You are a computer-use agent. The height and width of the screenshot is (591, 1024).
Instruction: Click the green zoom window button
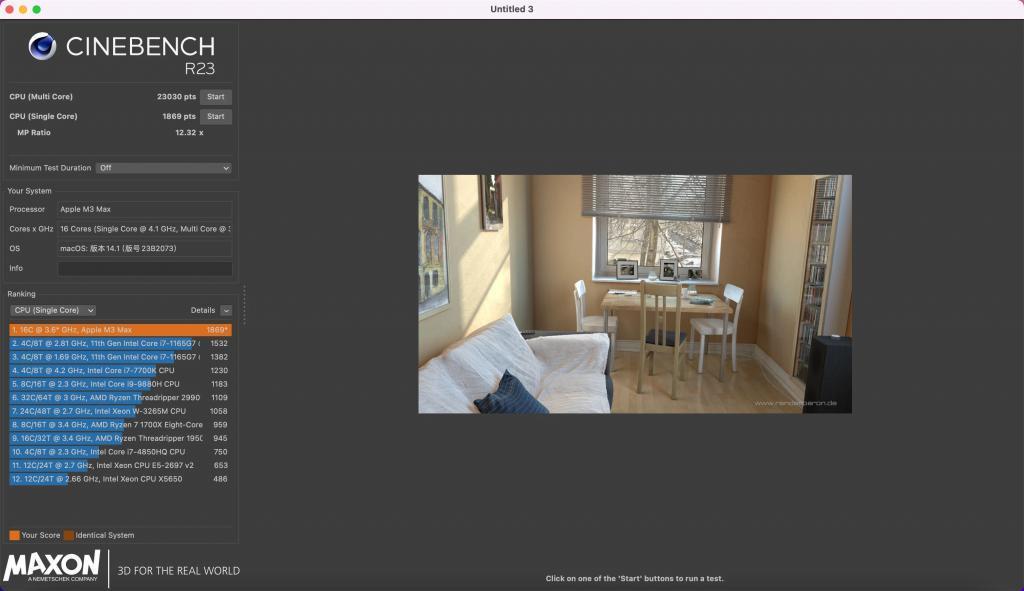pyautogui.click(x=37, y=9)
